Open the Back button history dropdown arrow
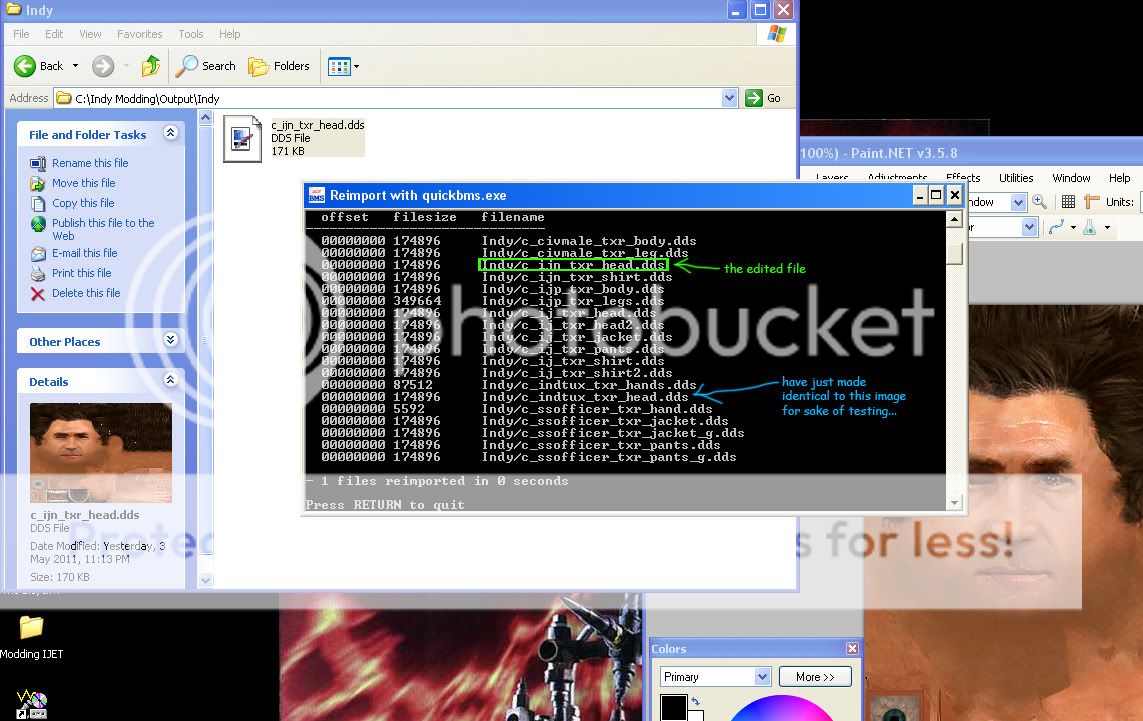 point(75,66)
